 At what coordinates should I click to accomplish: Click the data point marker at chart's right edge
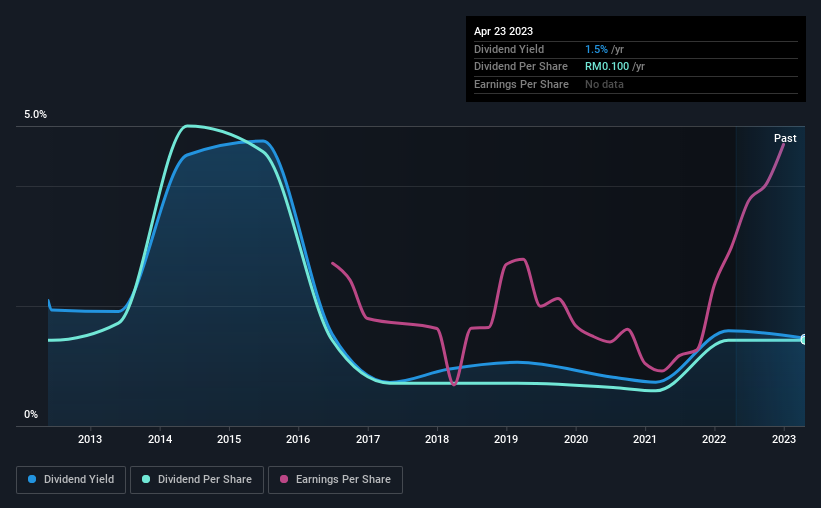[x=803, y=340]
